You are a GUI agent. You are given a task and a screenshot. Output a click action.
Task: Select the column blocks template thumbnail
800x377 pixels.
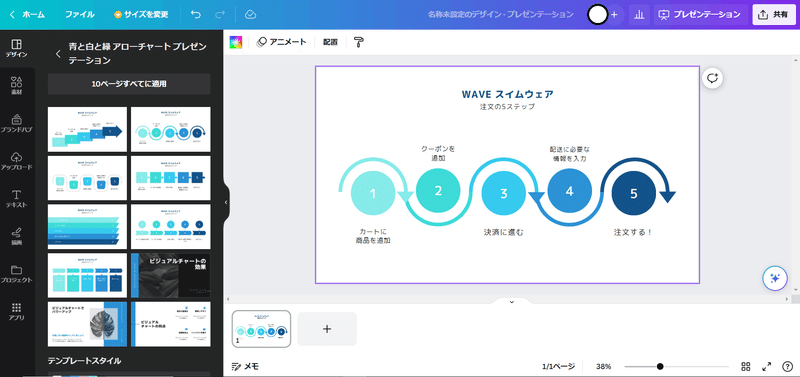pyautogui.click(x=87, y=275)
